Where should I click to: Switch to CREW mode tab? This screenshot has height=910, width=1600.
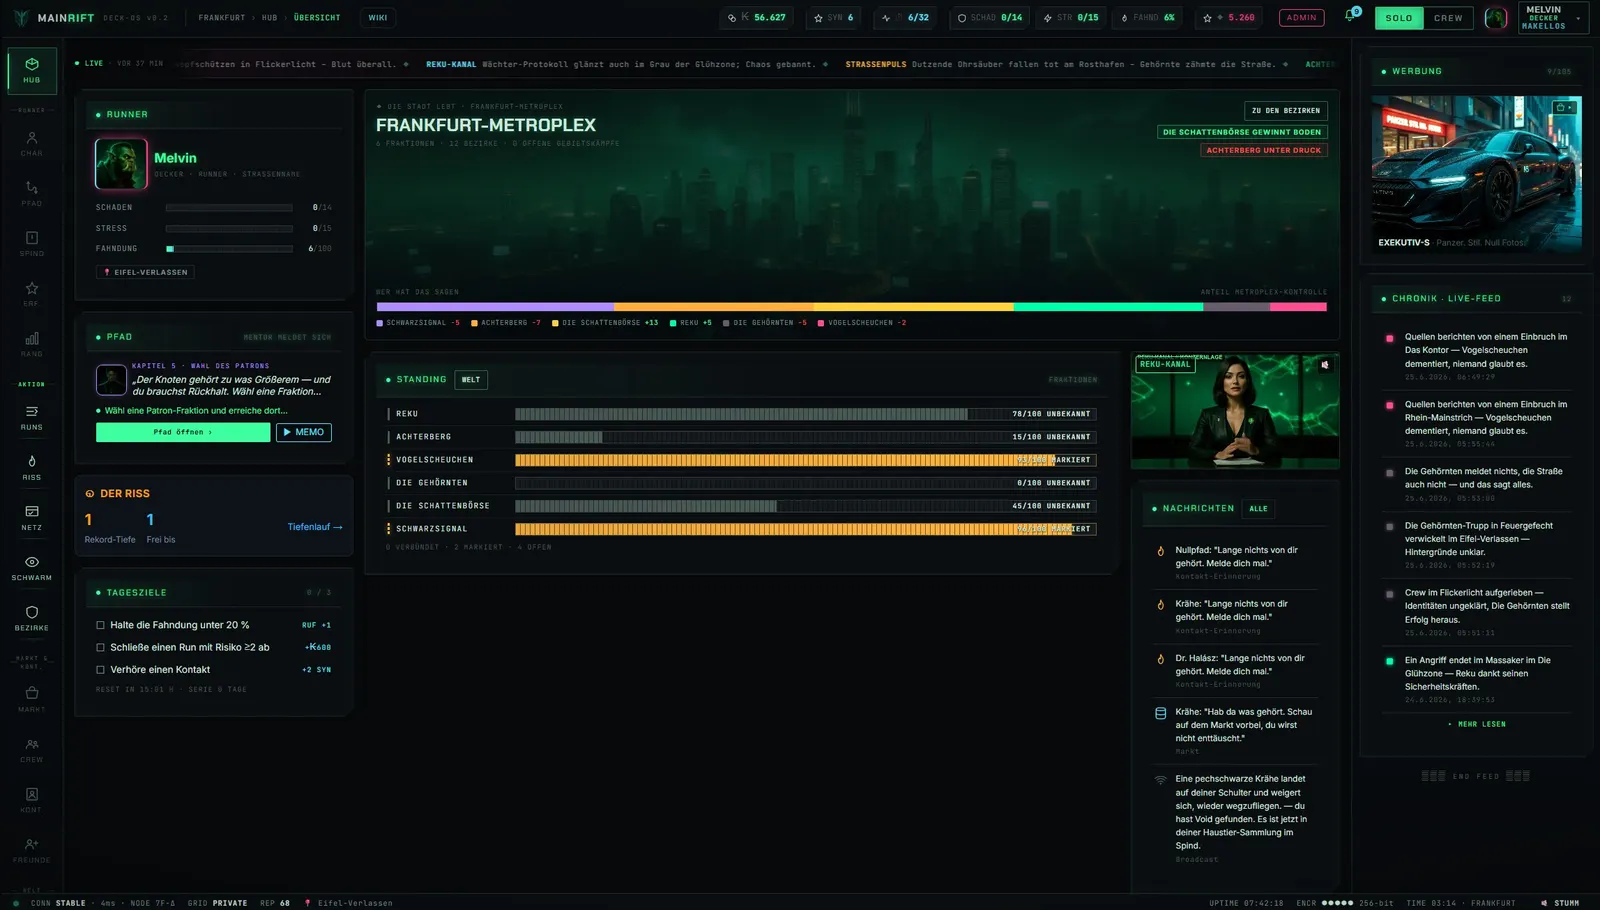pos(1448,18)
